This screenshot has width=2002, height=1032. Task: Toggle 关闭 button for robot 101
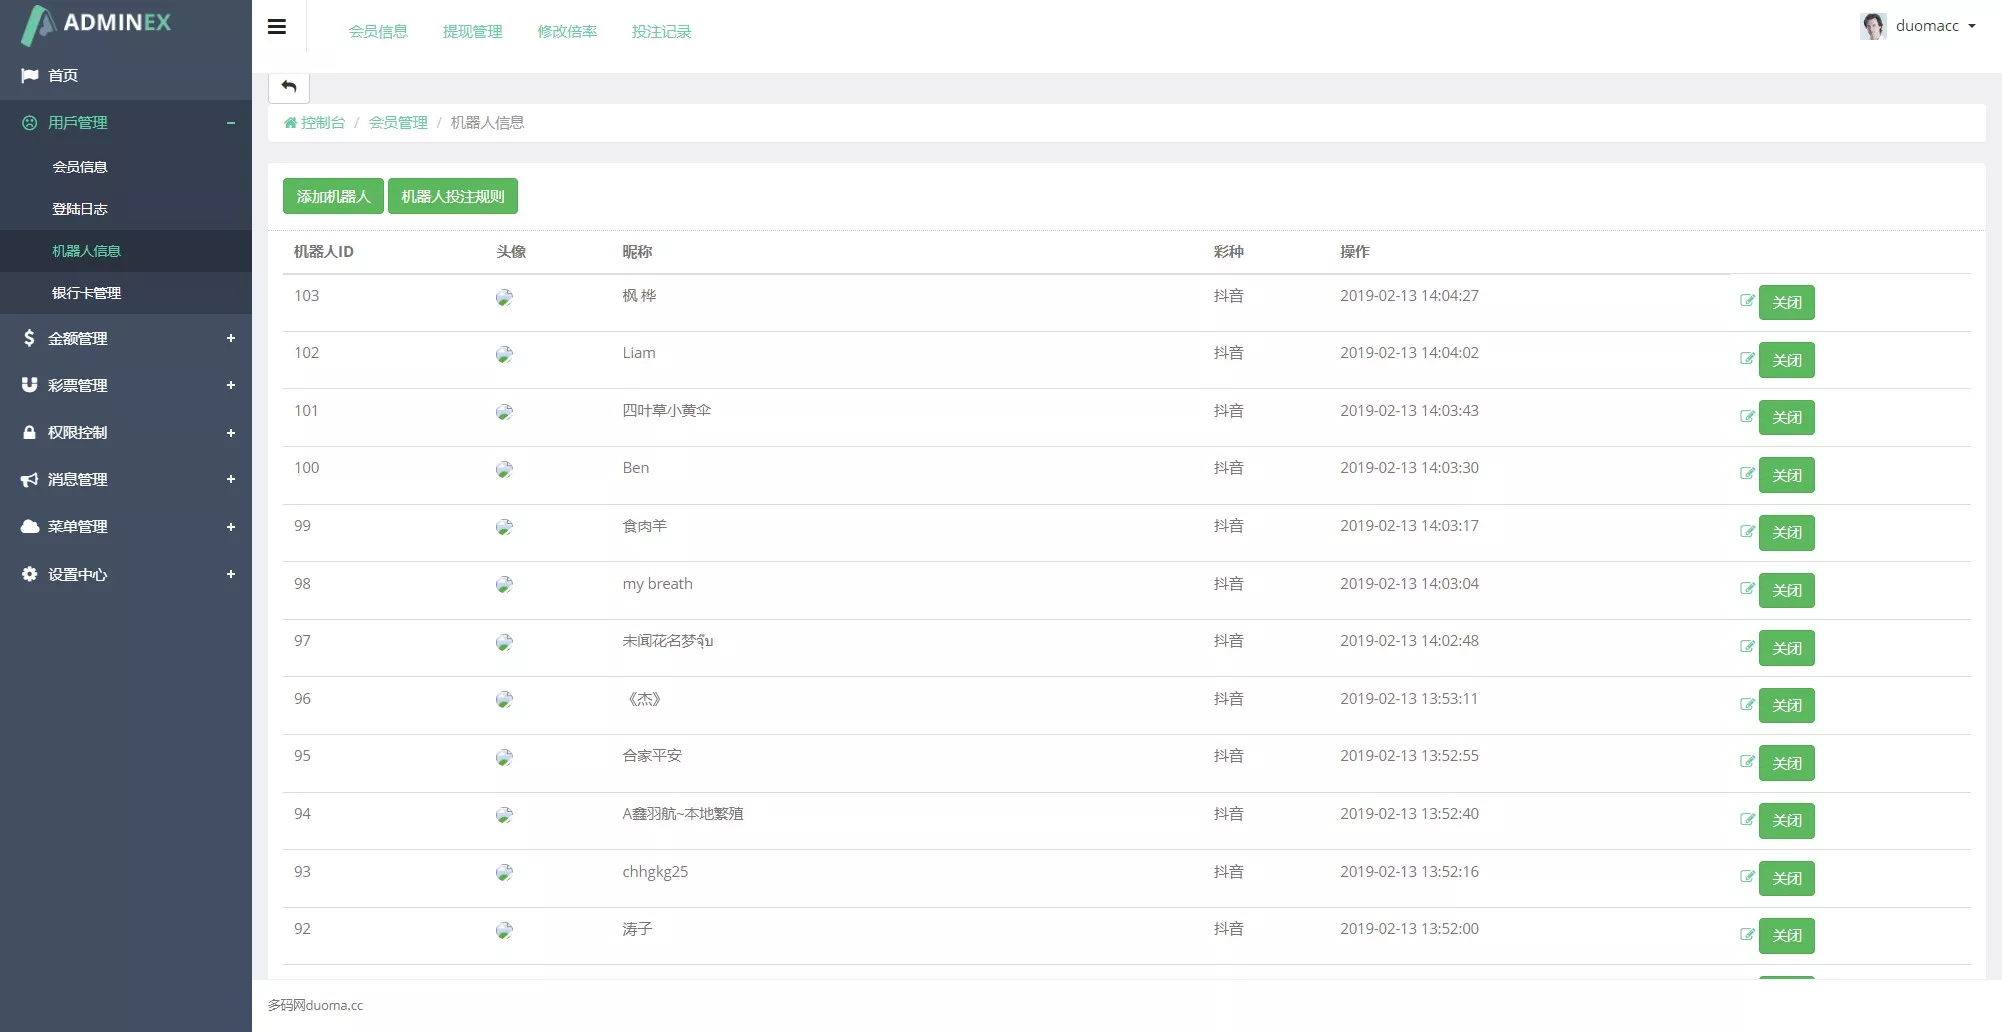pos(1786,418)
